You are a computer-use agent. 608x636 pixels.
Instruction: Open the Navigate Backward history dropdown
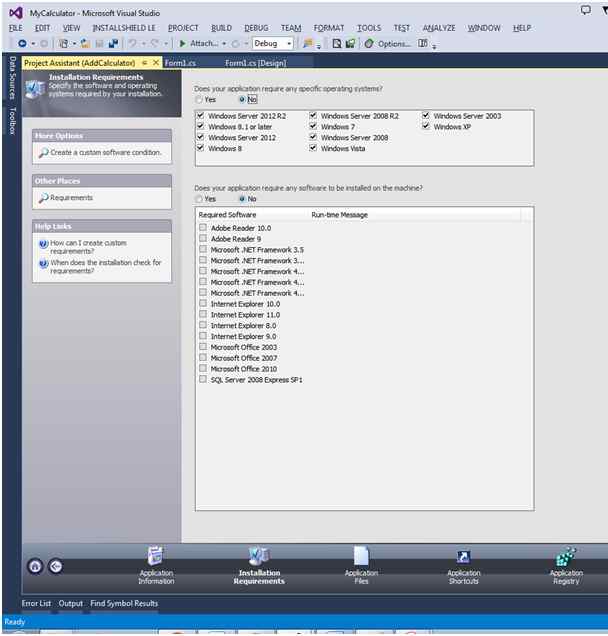33,43
